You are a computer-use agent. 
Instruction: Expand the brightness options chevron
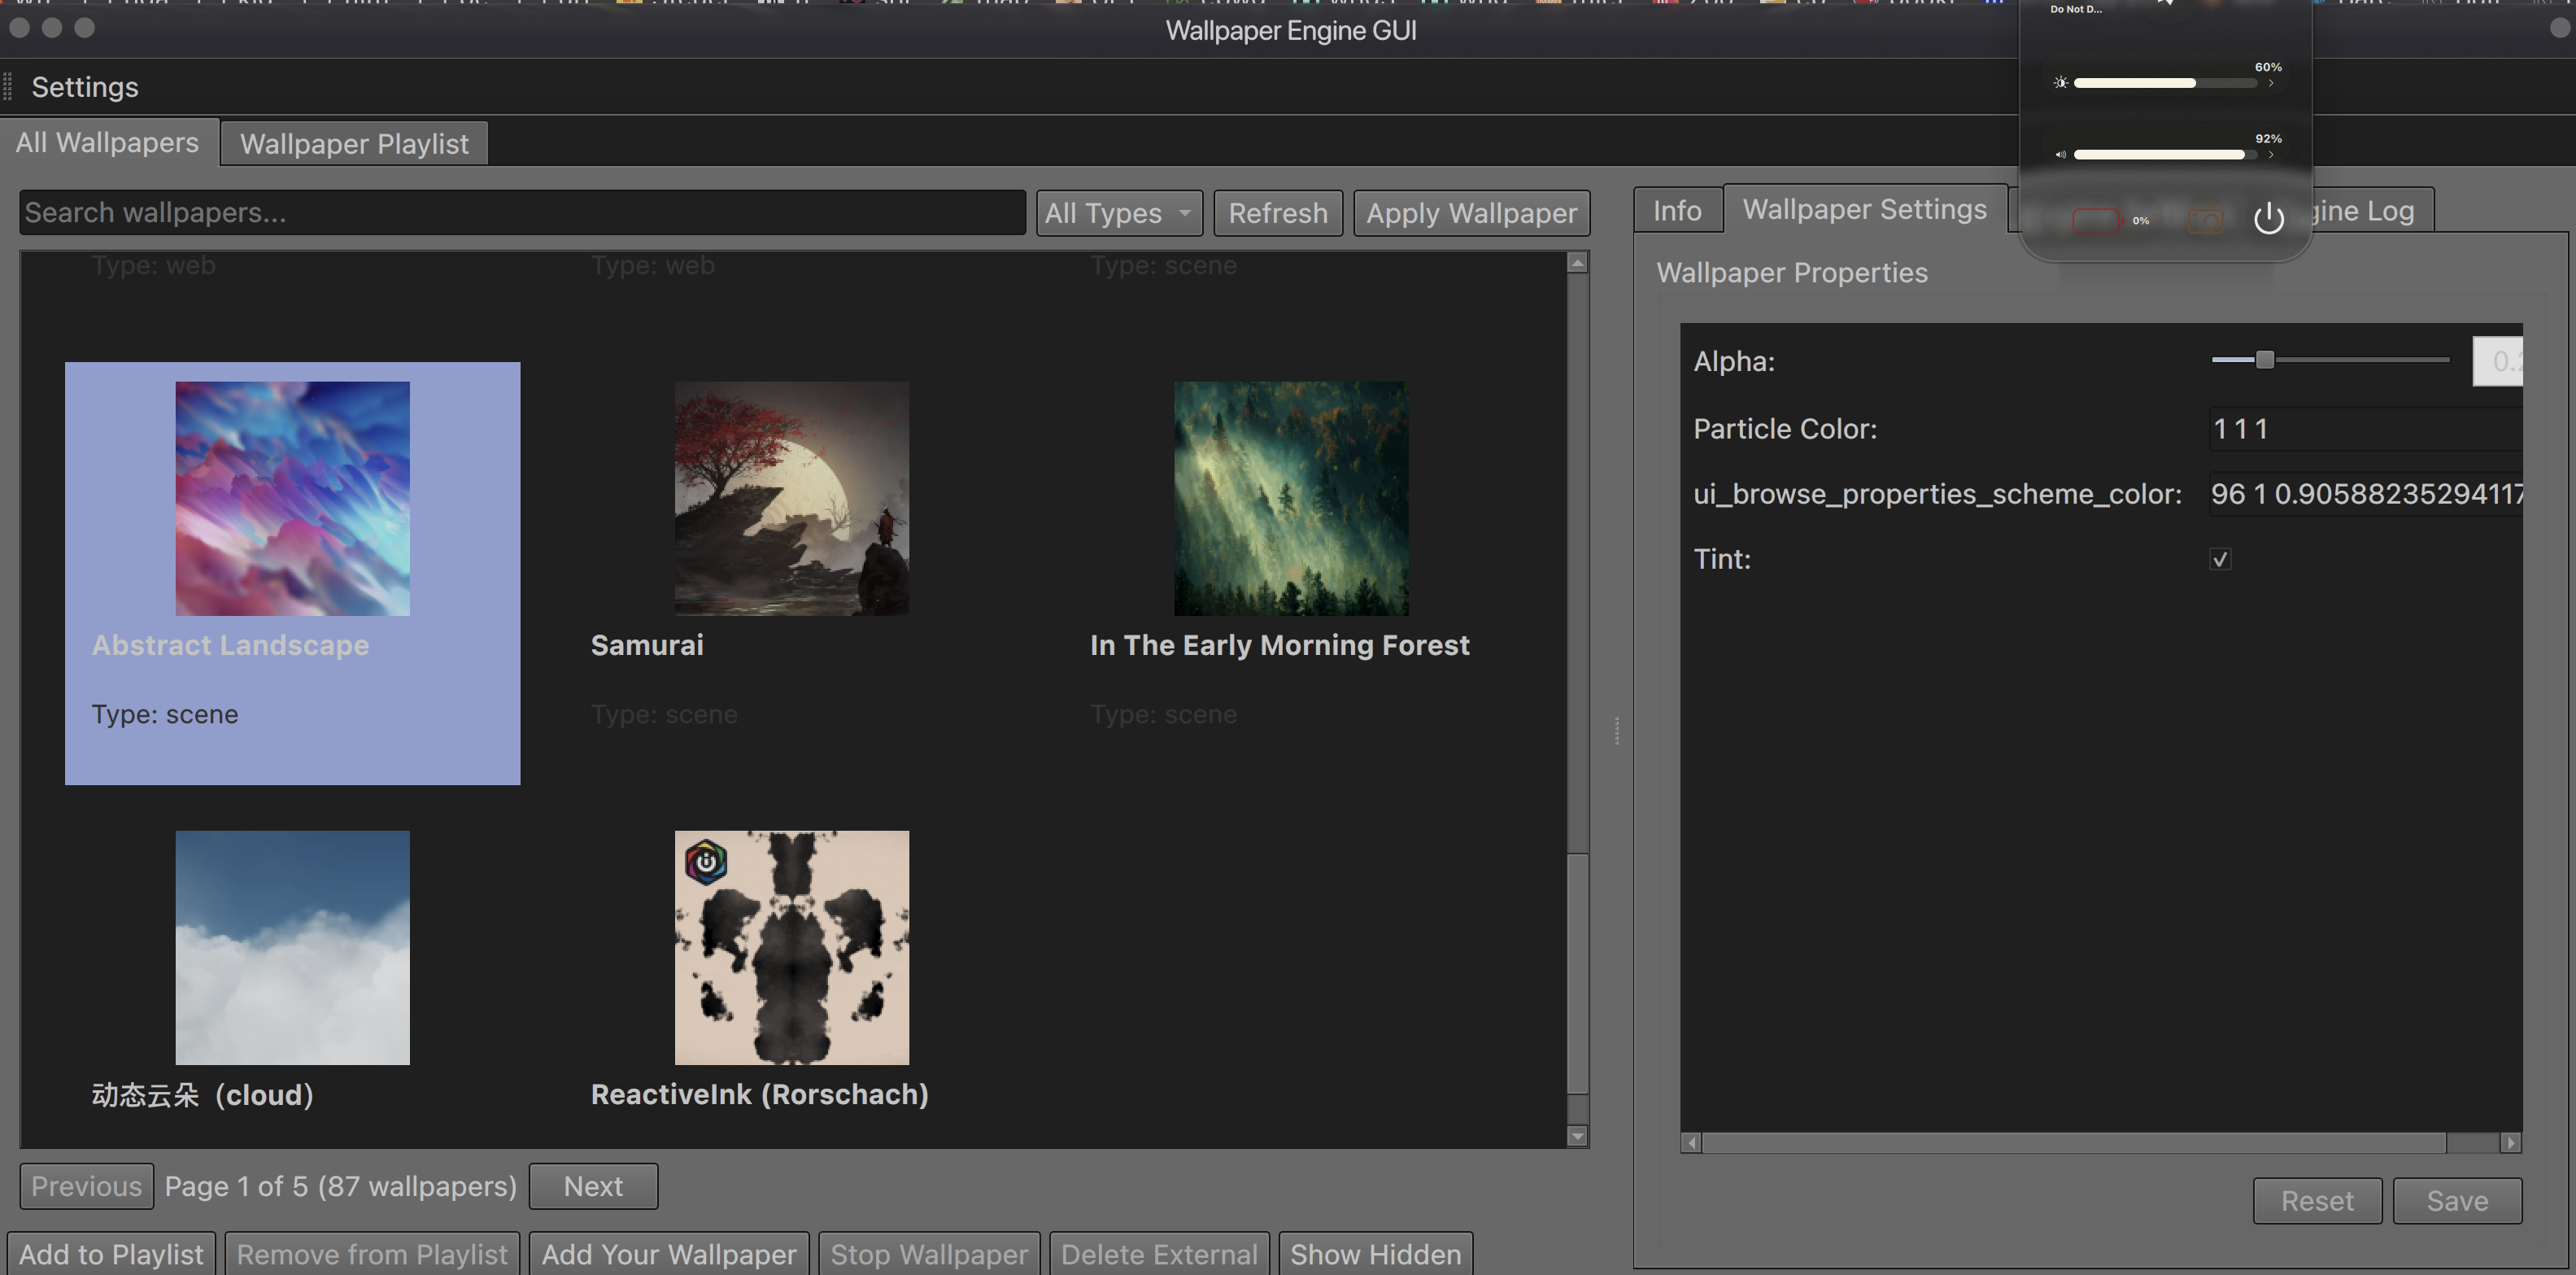coord(2271,83)
